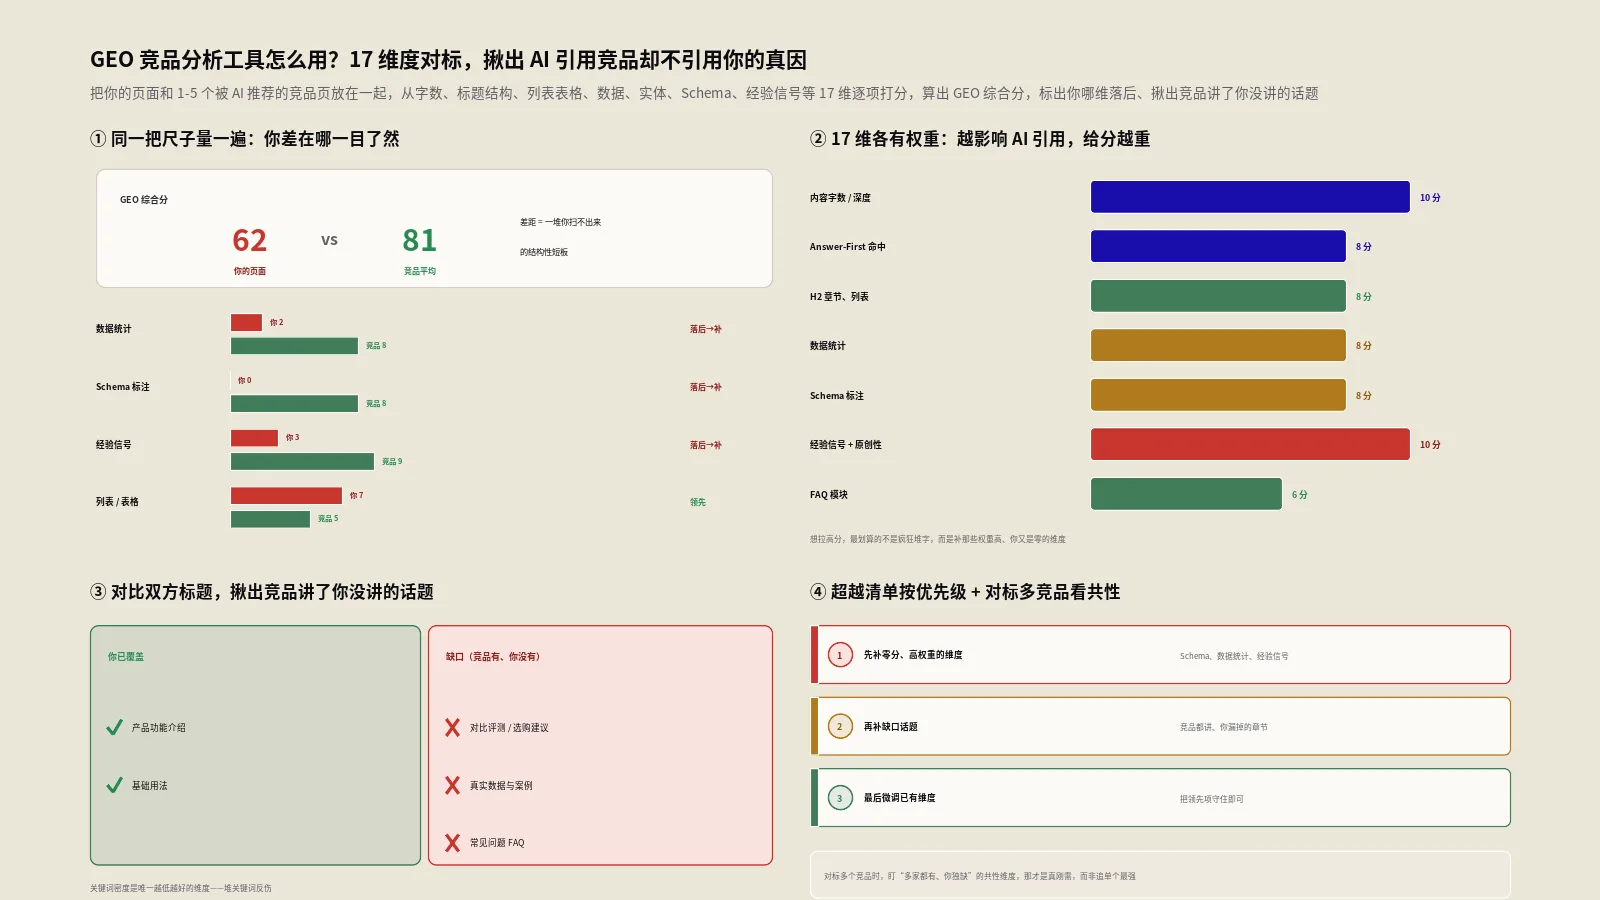Click the blue Answer-First 命中 weight bar
This screenshot has width=1600, height=900.
[1218, 246]
